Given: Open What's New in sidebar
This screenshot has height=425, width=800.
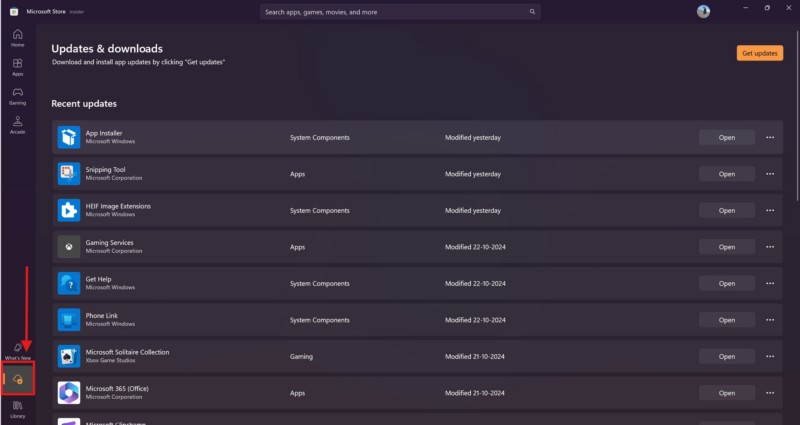Looking at the screenshot, I should [x=18, y=350].
